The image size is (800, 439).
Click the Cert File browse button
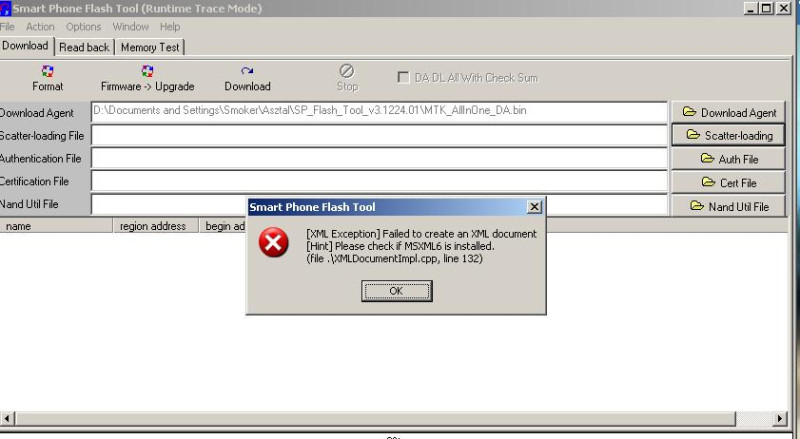pos(729,183)
